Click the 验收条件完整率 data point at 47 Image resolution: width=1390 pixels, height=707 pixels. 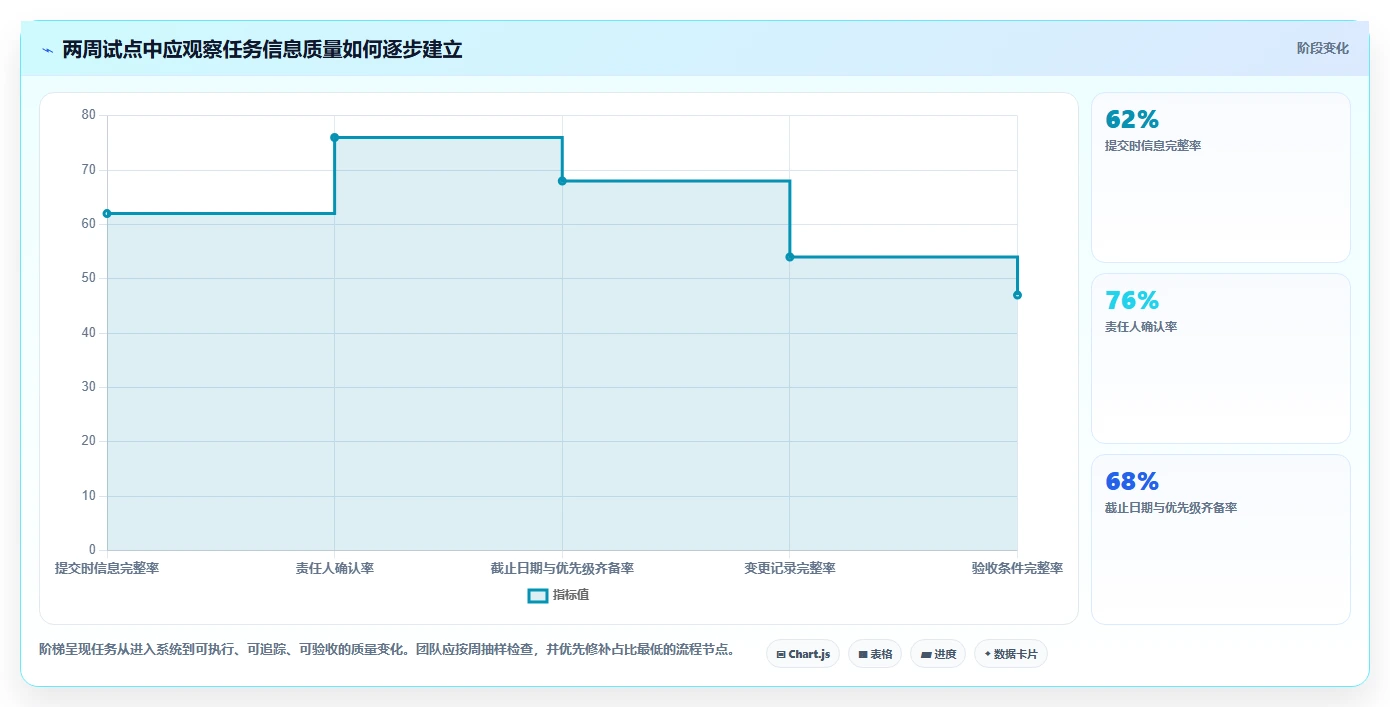(x=1017, y=295)
